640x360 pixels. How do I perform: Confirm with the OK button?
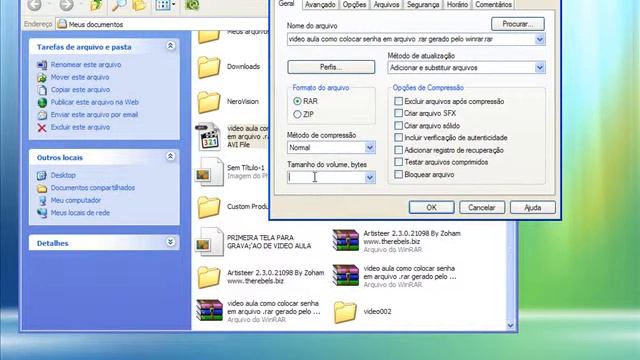(x=431, y=207)
